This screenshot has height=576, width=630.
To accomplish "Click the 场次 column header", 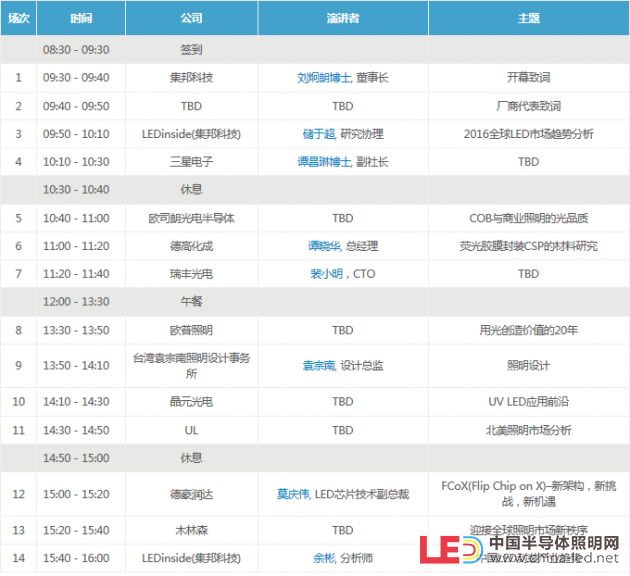I will [18, 18].
